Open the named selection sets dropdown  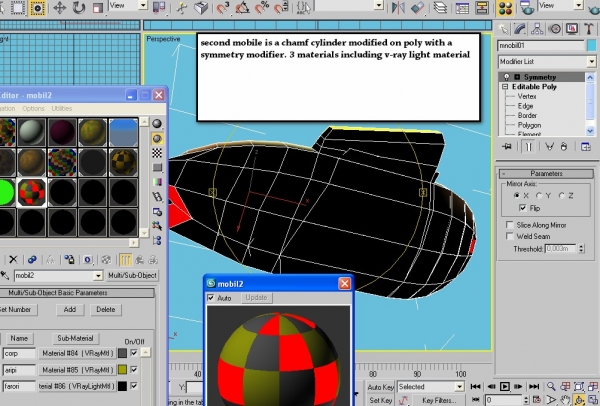point(379,5)
